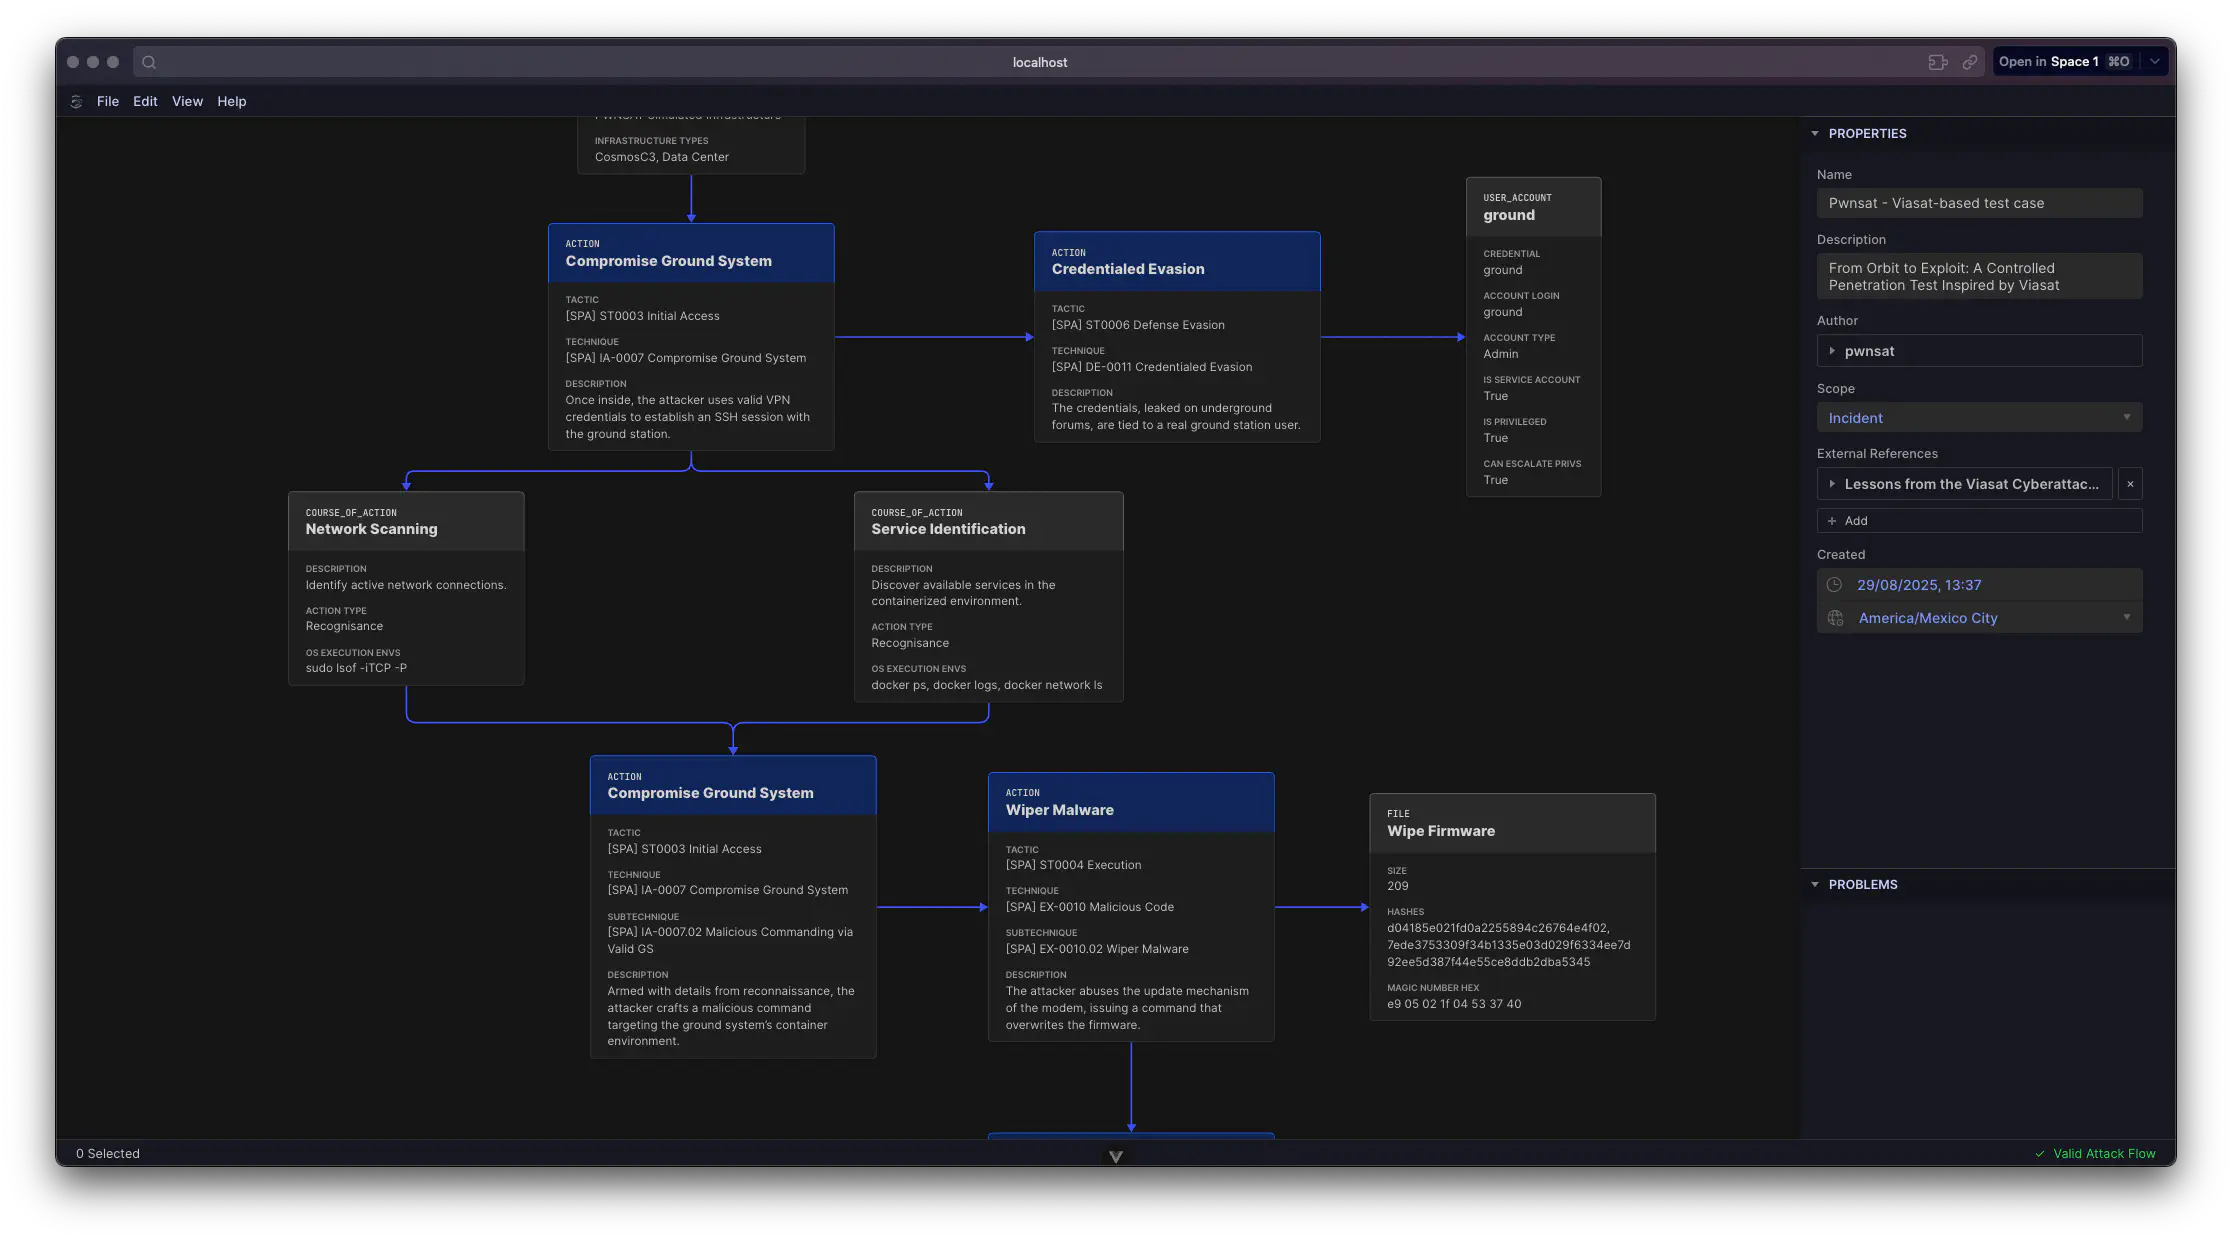
Task: Edit the Name field Pwnsat test case
Action: coord(1979,203)
